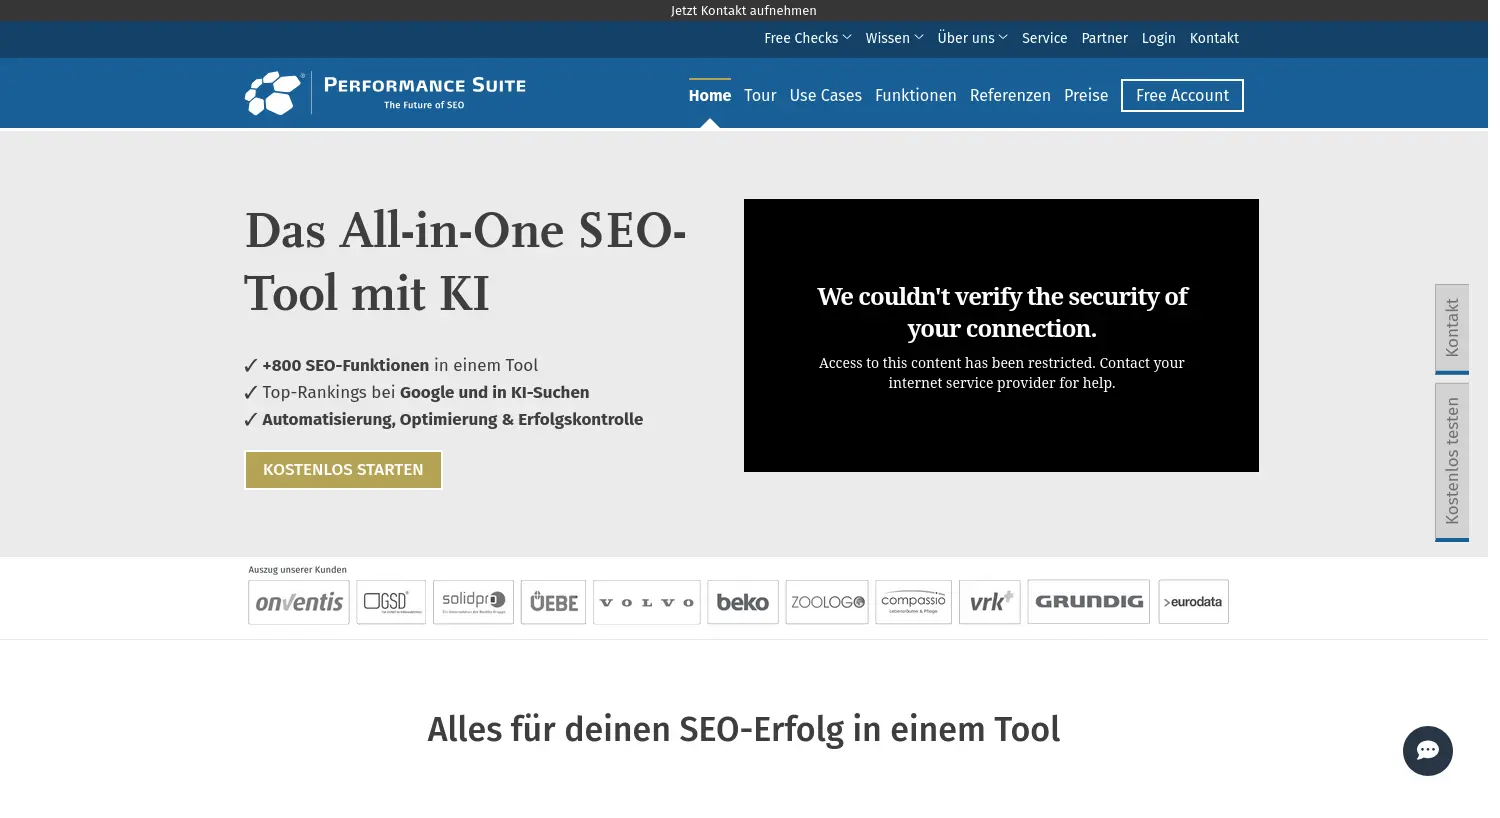
Task: Open the Tour page from navigation
Action: click(760, 95)
